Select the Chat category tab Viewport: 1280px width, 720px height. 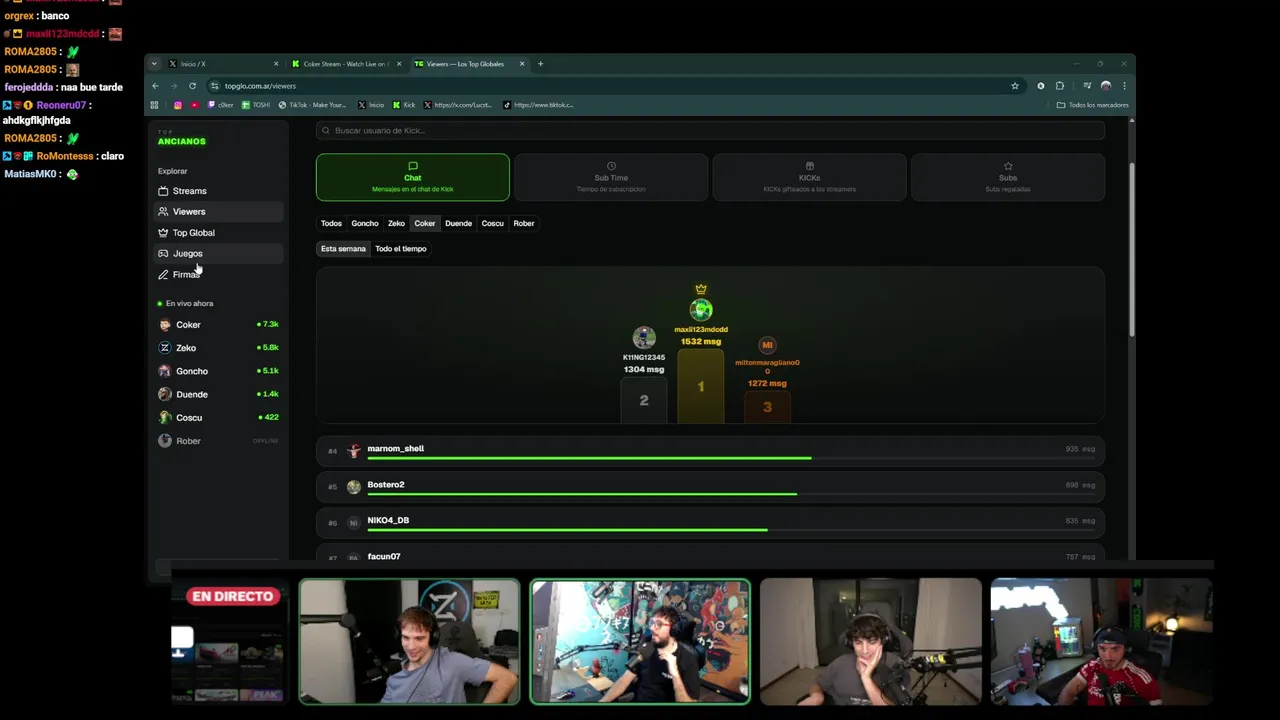[x=413, y=177]
